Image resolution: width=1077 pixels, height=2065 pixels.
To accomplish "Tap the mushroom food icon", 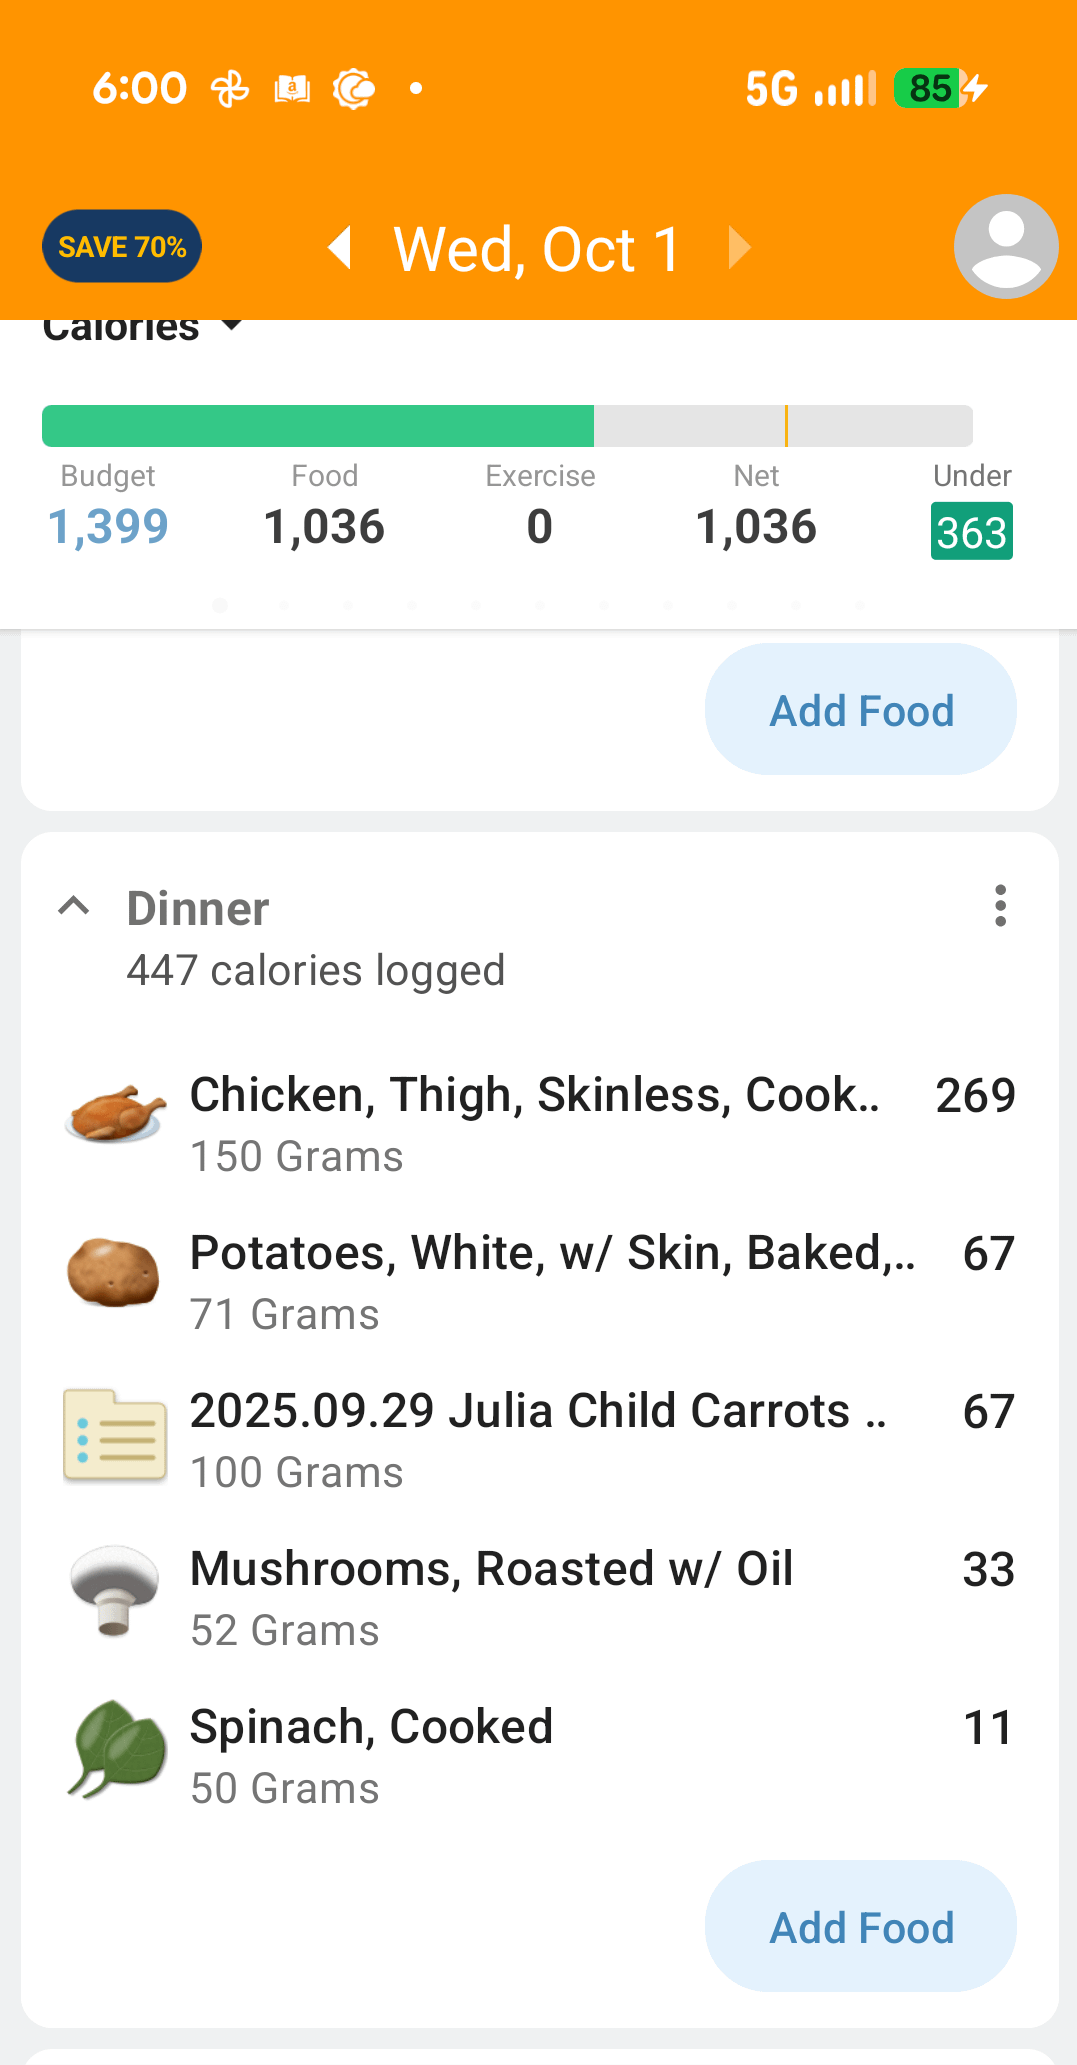I will [114, 1590].
